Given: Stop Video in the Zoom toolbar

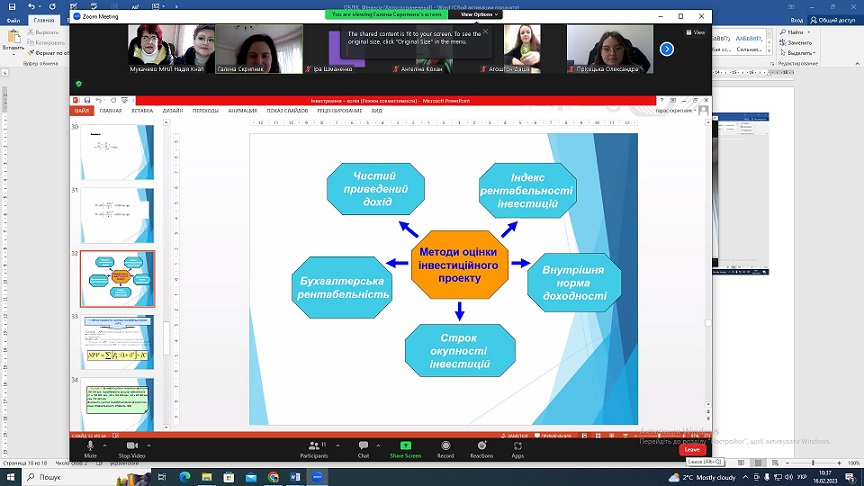Looking at the screenshot, I should (x=132, y=449).
